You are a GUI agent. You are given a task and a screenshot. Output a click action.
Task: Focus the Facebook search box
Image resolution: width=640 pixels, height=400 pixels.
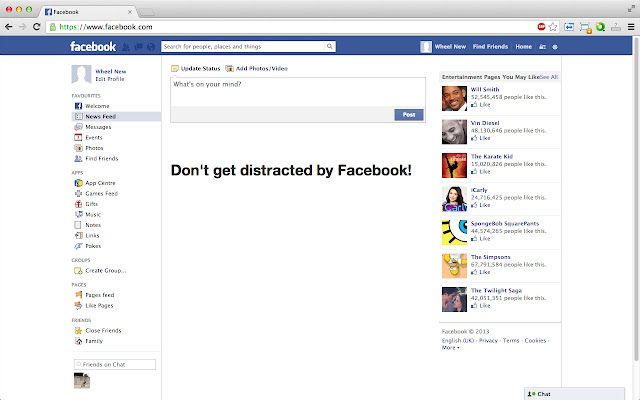tap(244, 47)
